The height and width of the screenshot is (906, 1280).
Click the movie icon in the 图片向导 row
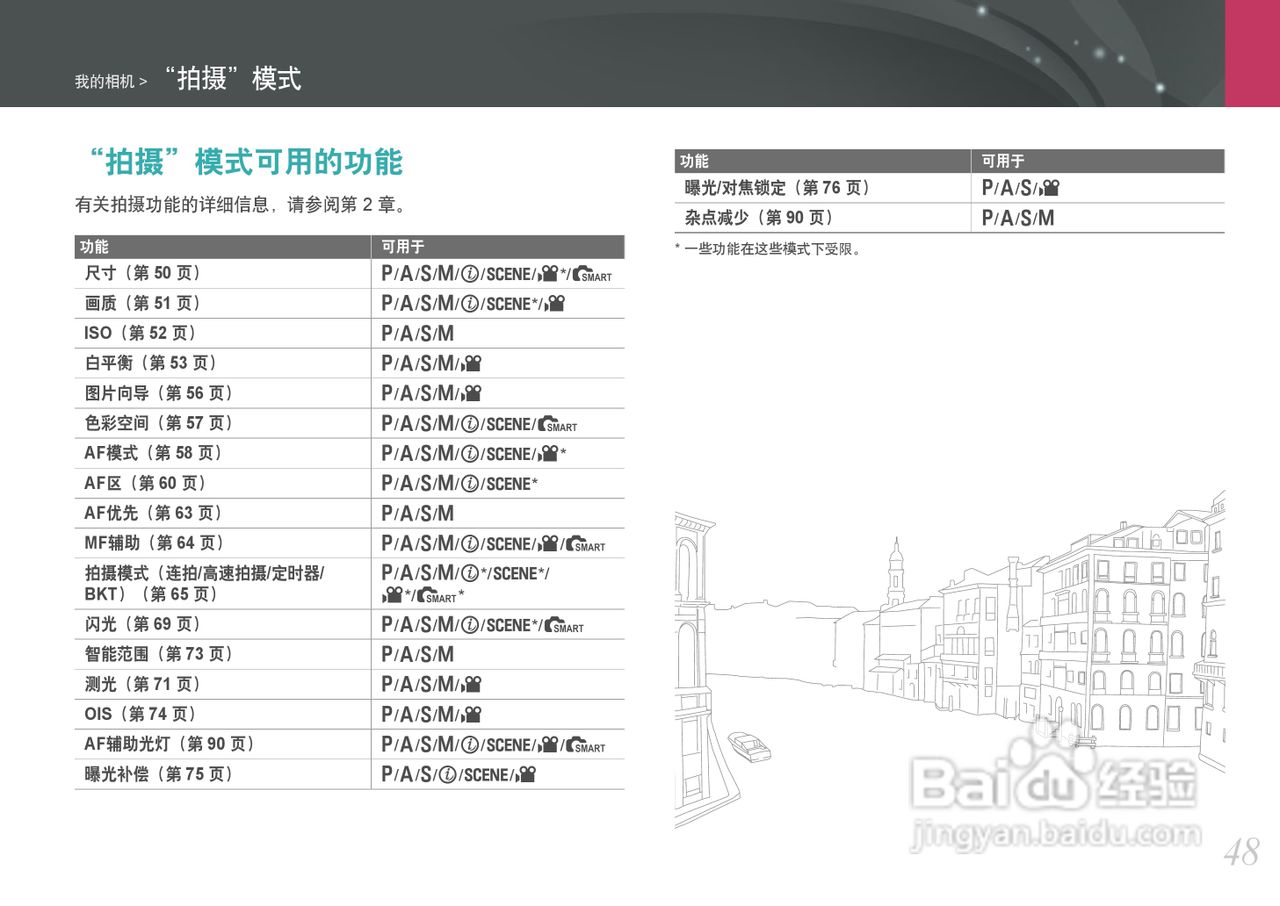(472, 394)
